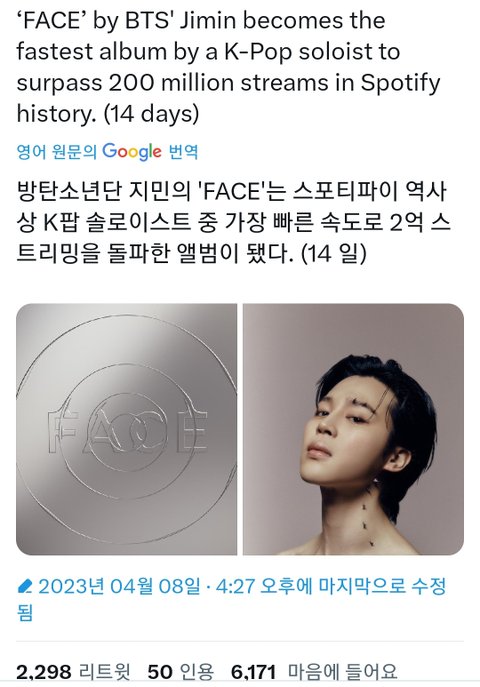Click the Google logo in translation line
480x687 pixels.
[x=132, y=152]
